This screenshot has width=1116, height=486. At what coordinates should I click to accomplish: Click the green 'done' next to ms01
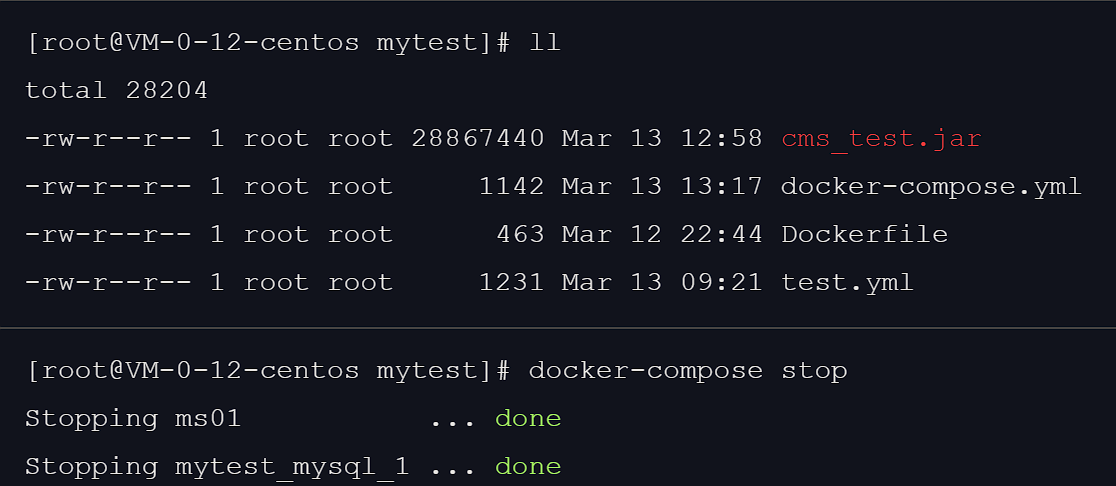[528, 418]
